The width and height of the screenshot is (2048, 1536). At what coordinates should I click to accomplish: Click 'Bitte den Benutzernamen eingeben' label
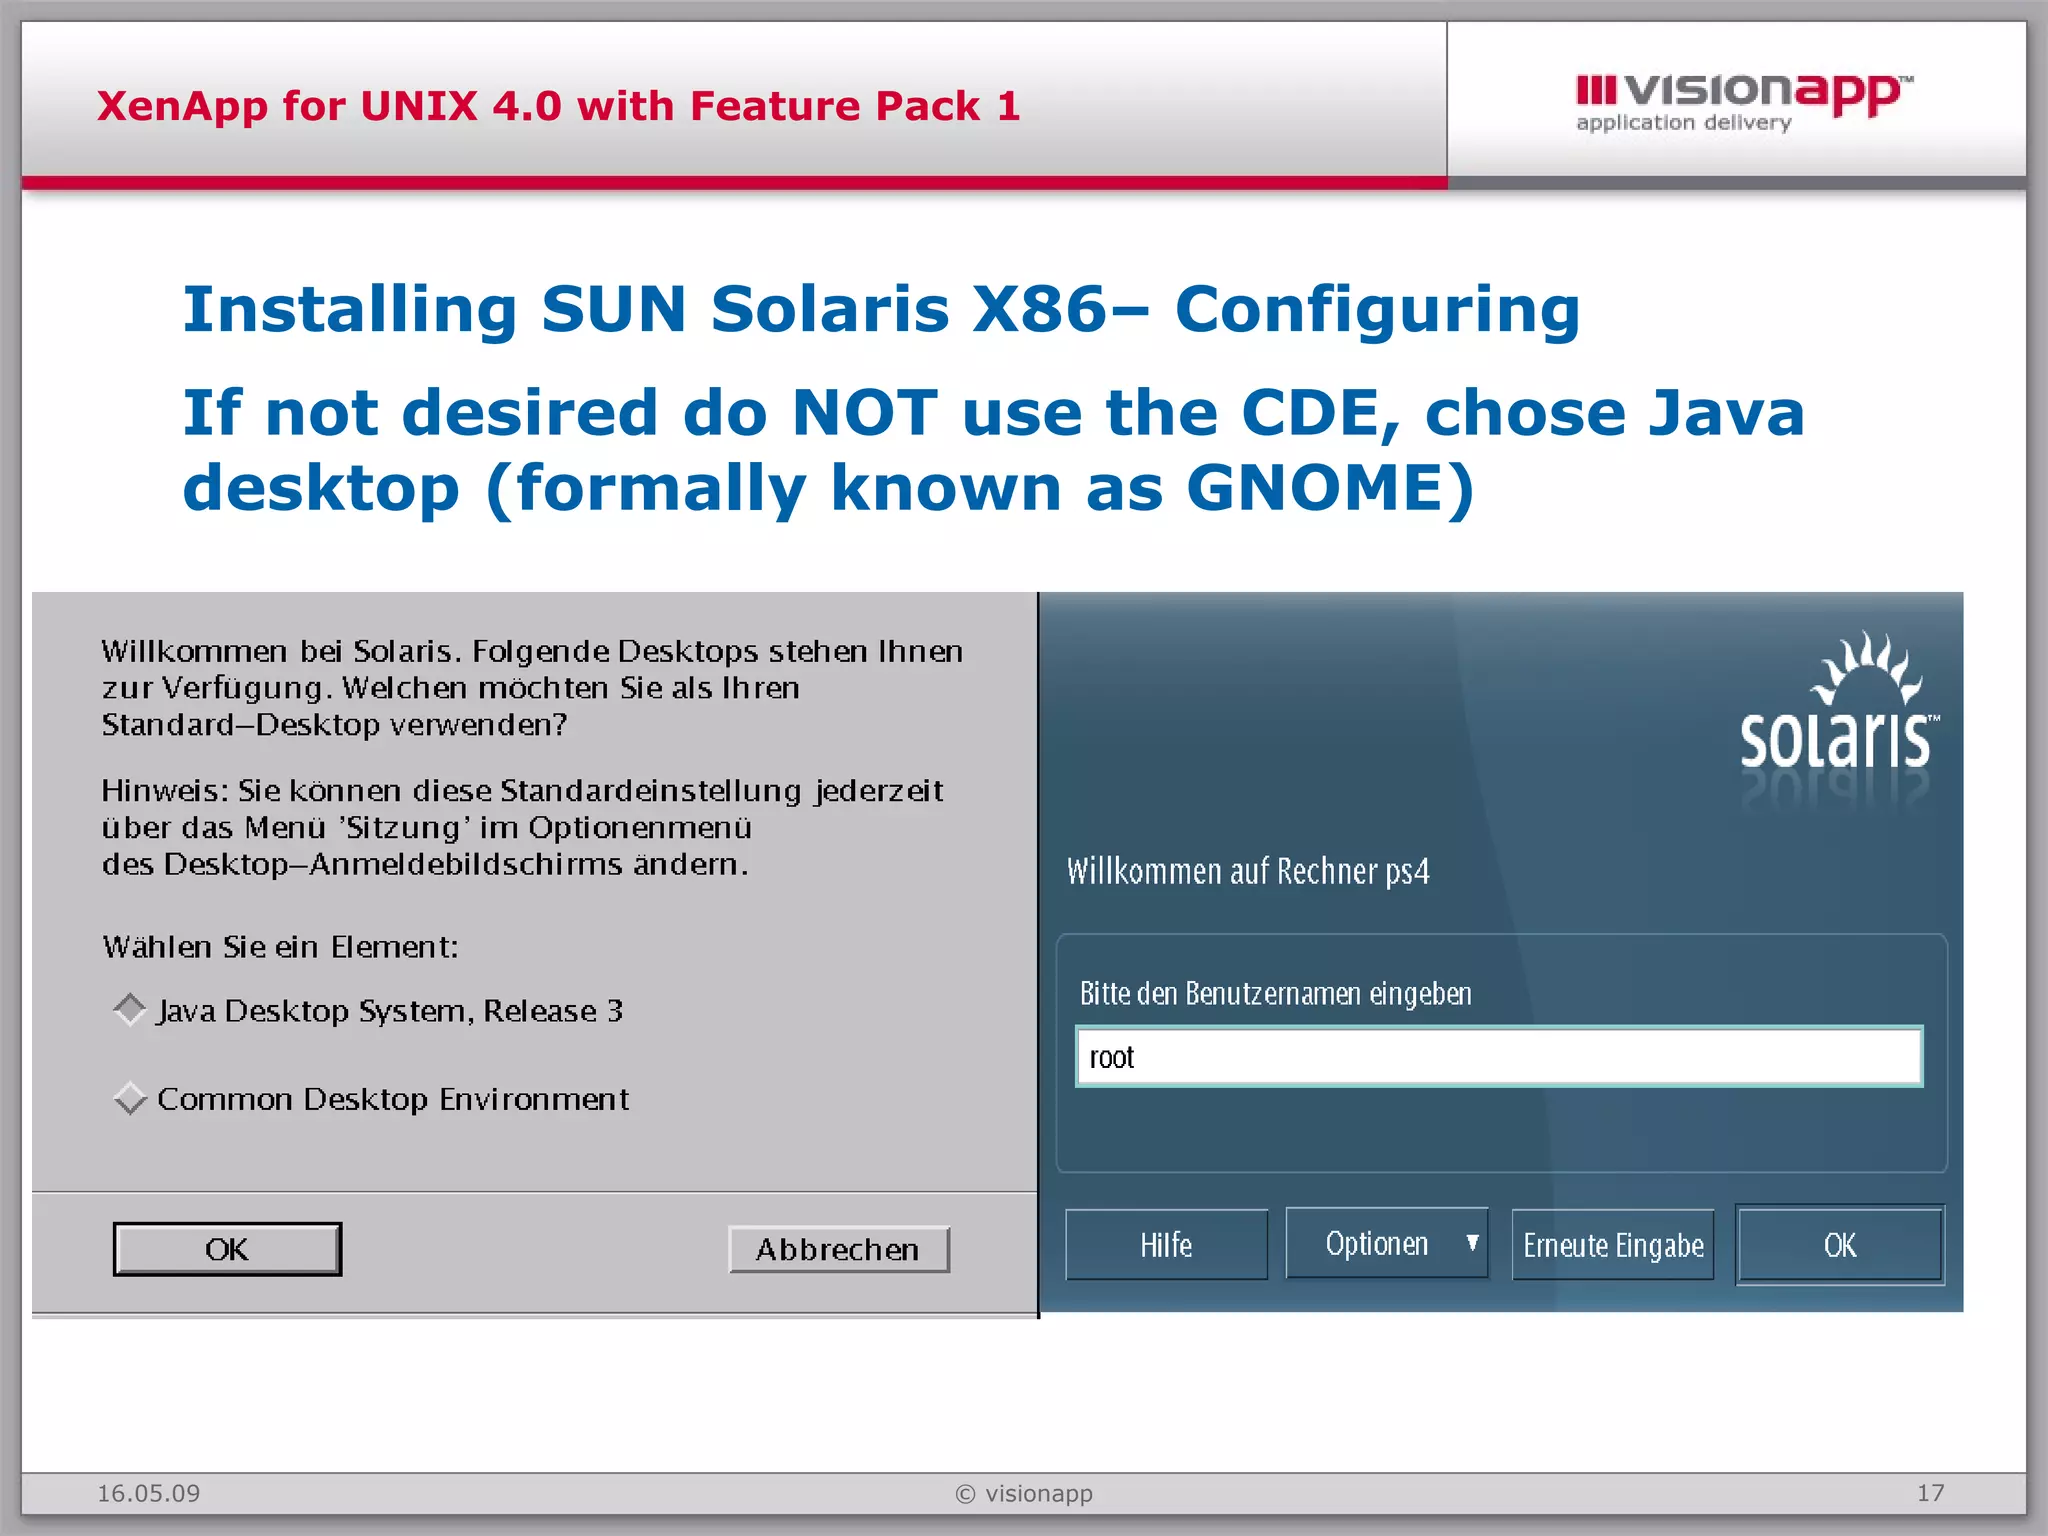click(1275, 994)
